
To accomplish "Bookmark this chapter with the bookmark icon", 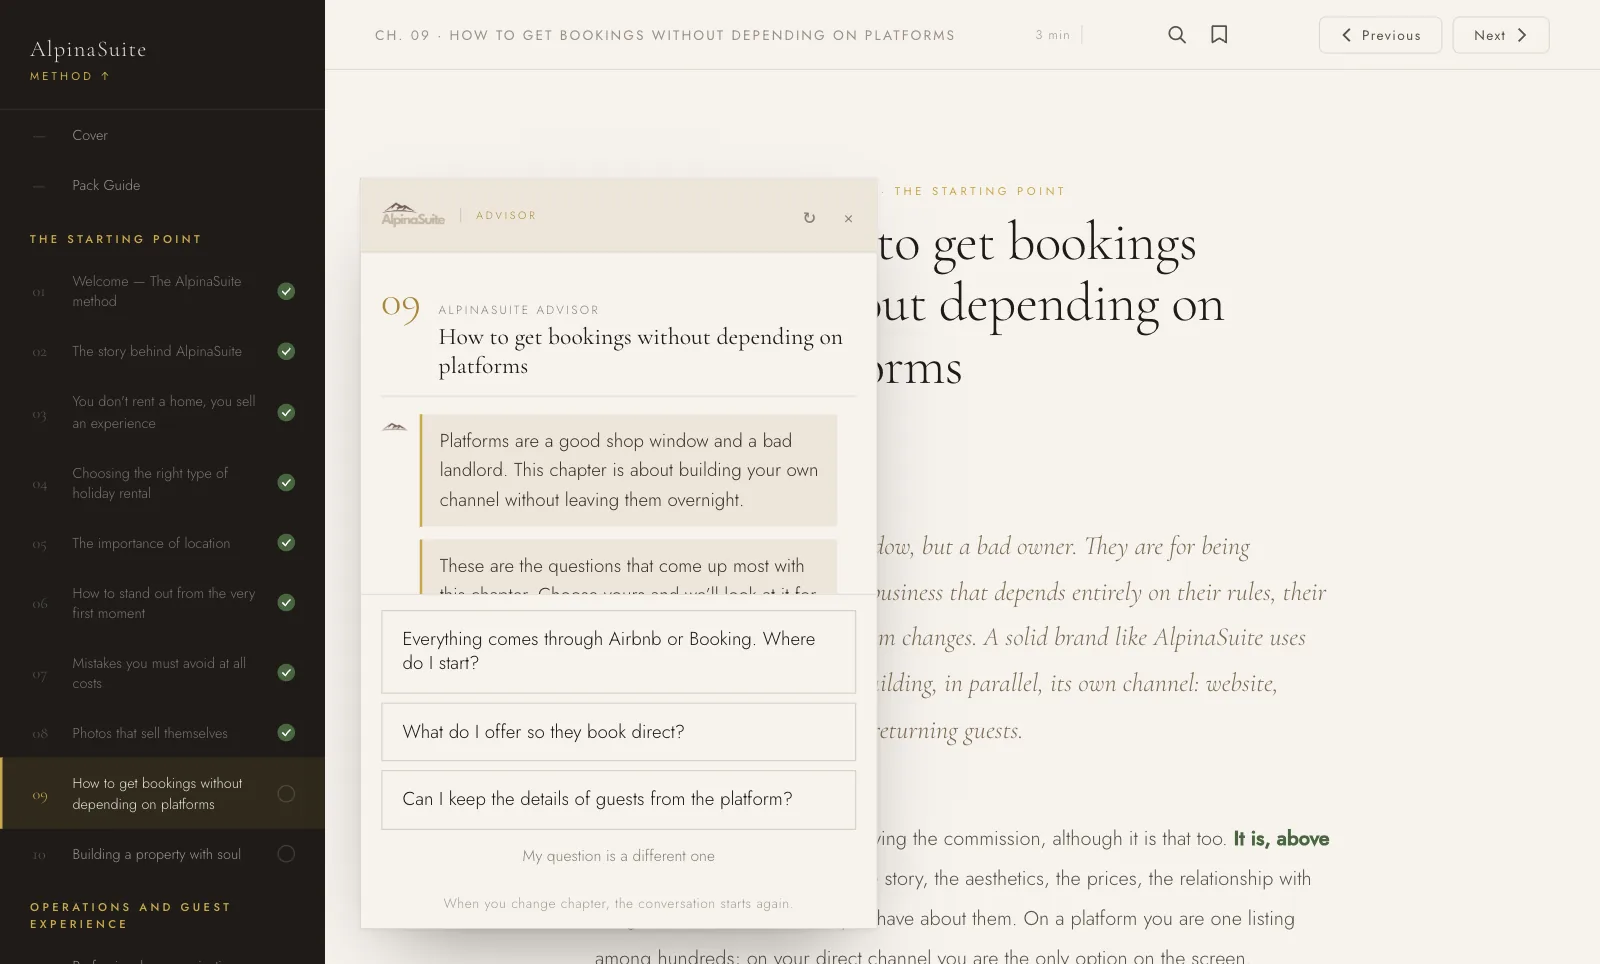I will point(1219,35).
